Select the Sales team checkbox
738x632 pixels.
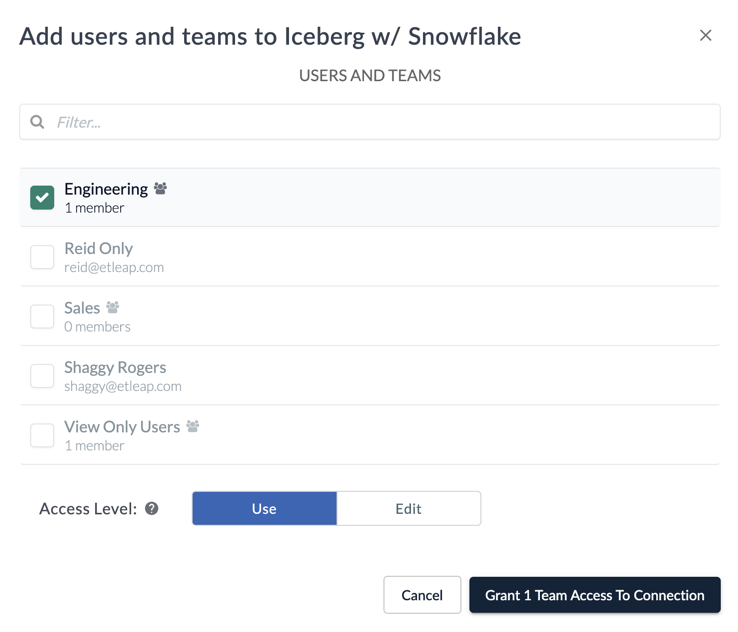pyautogui.click(x=42, y=316)
